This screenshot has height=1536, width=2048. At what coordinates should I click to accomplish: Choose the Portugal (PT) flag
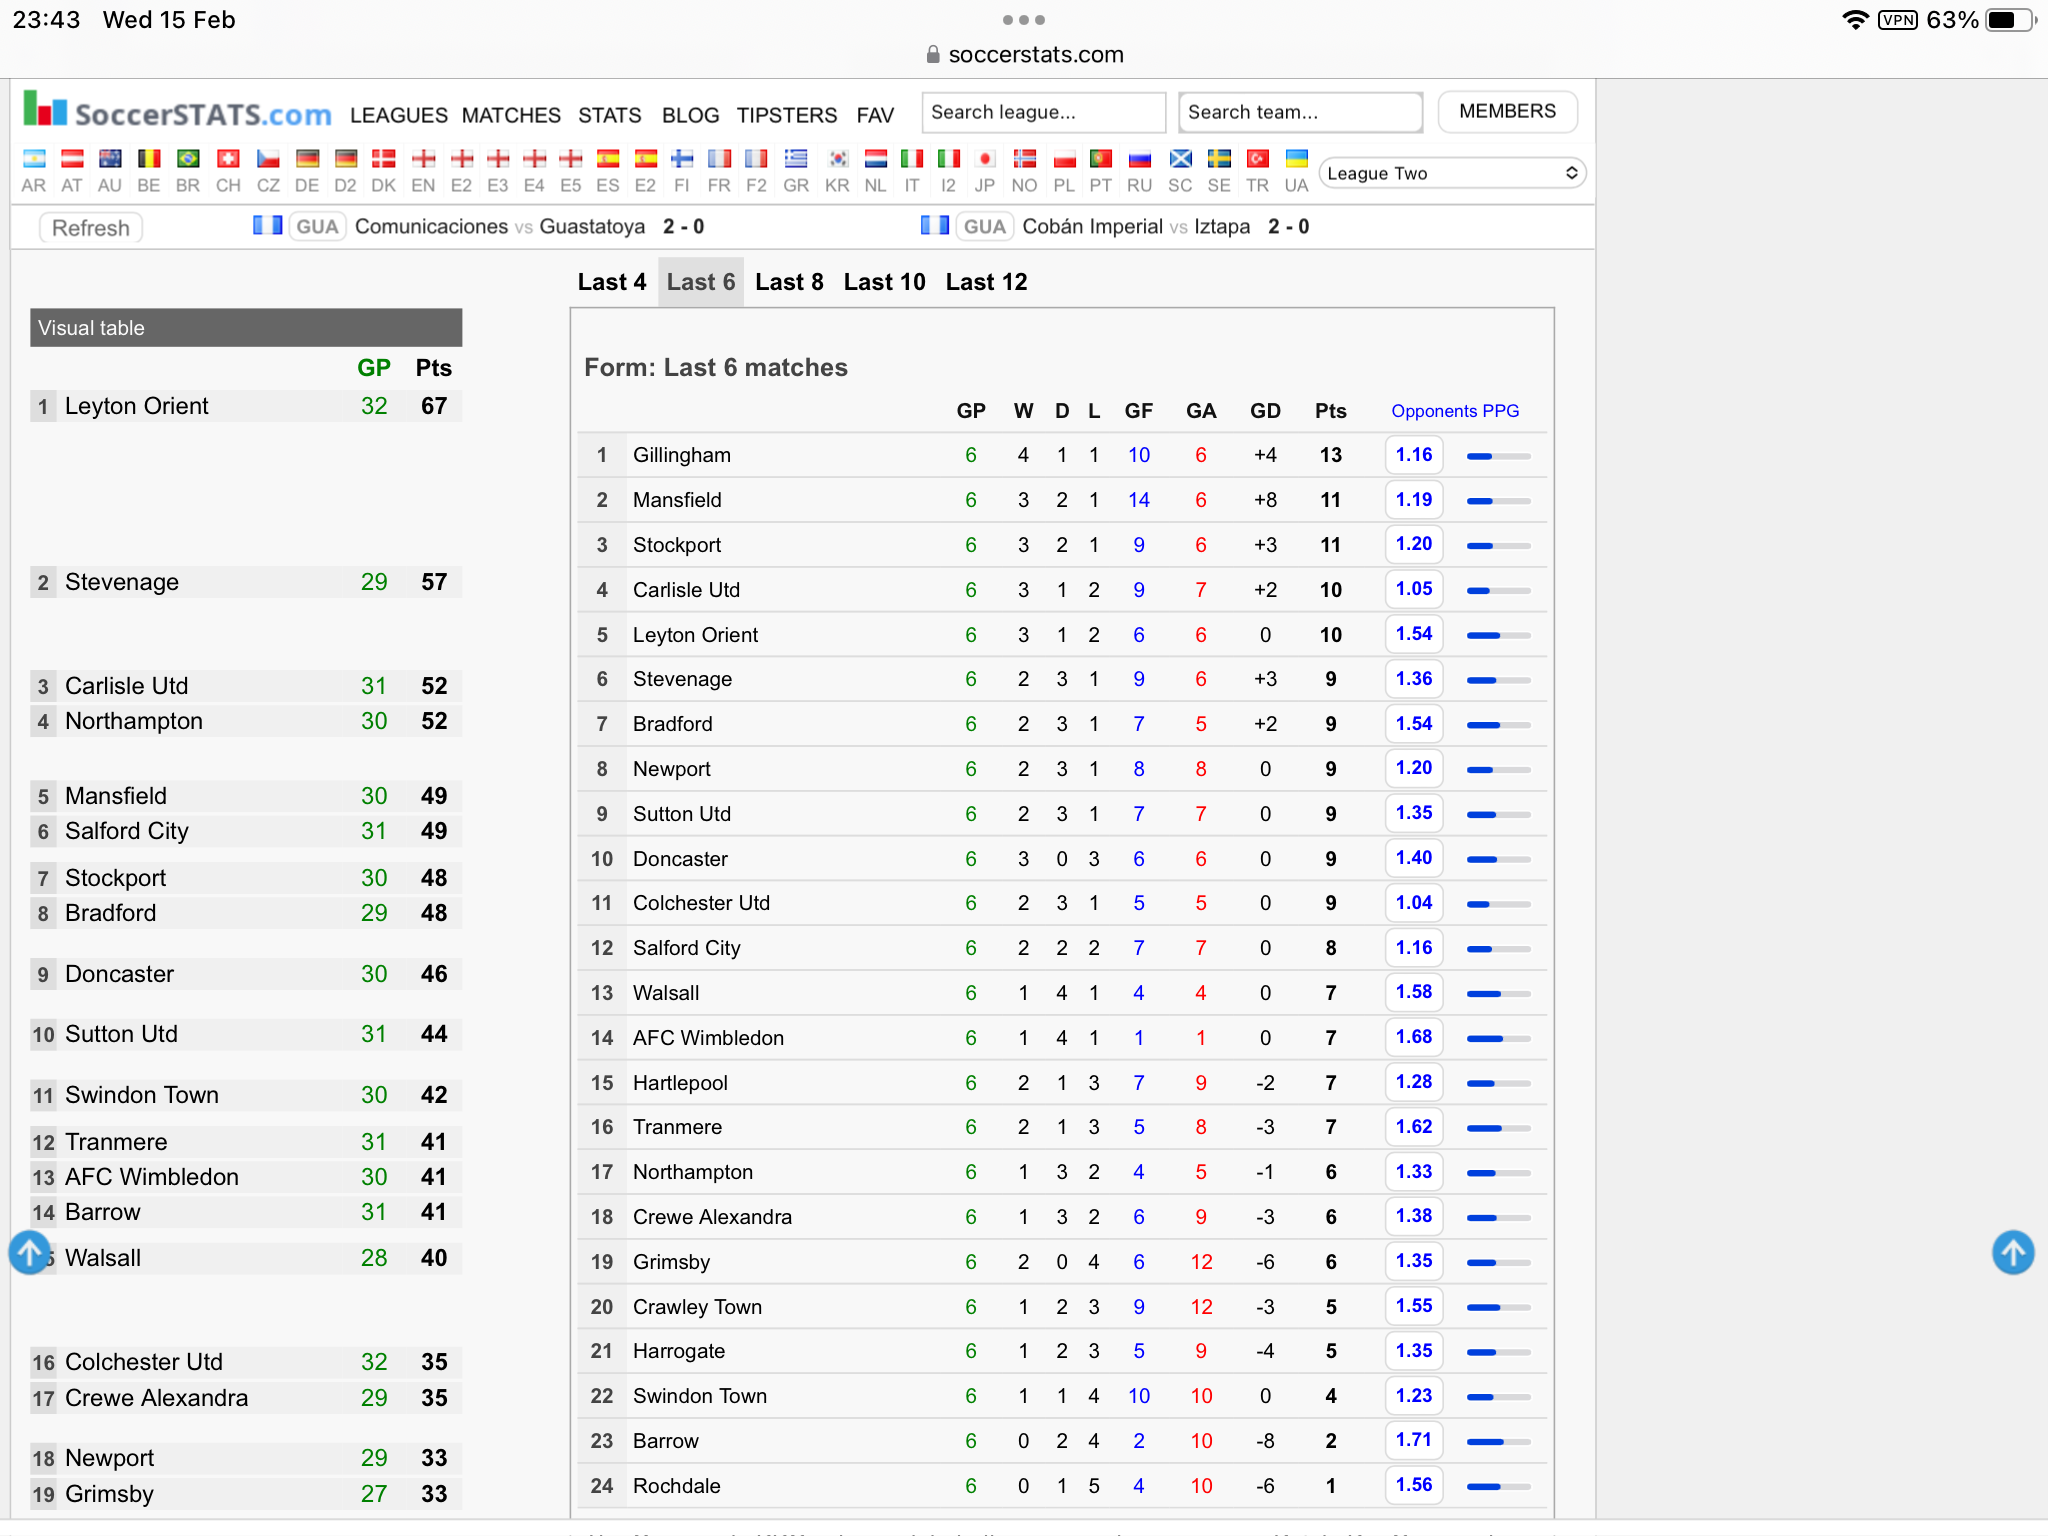(1101, 158)
